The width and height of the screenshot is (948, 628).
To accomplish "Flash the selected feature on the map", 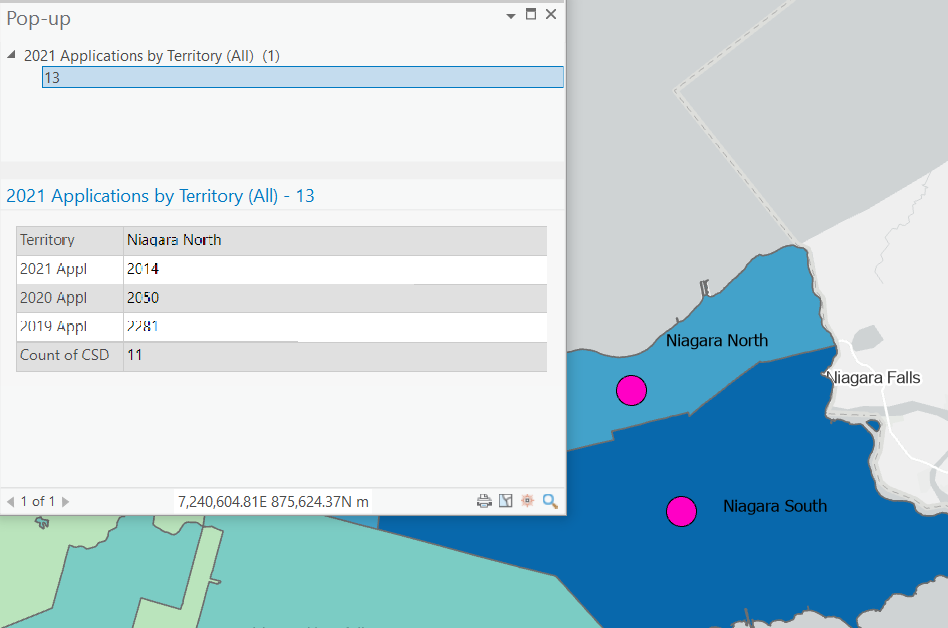I will 528,500.
